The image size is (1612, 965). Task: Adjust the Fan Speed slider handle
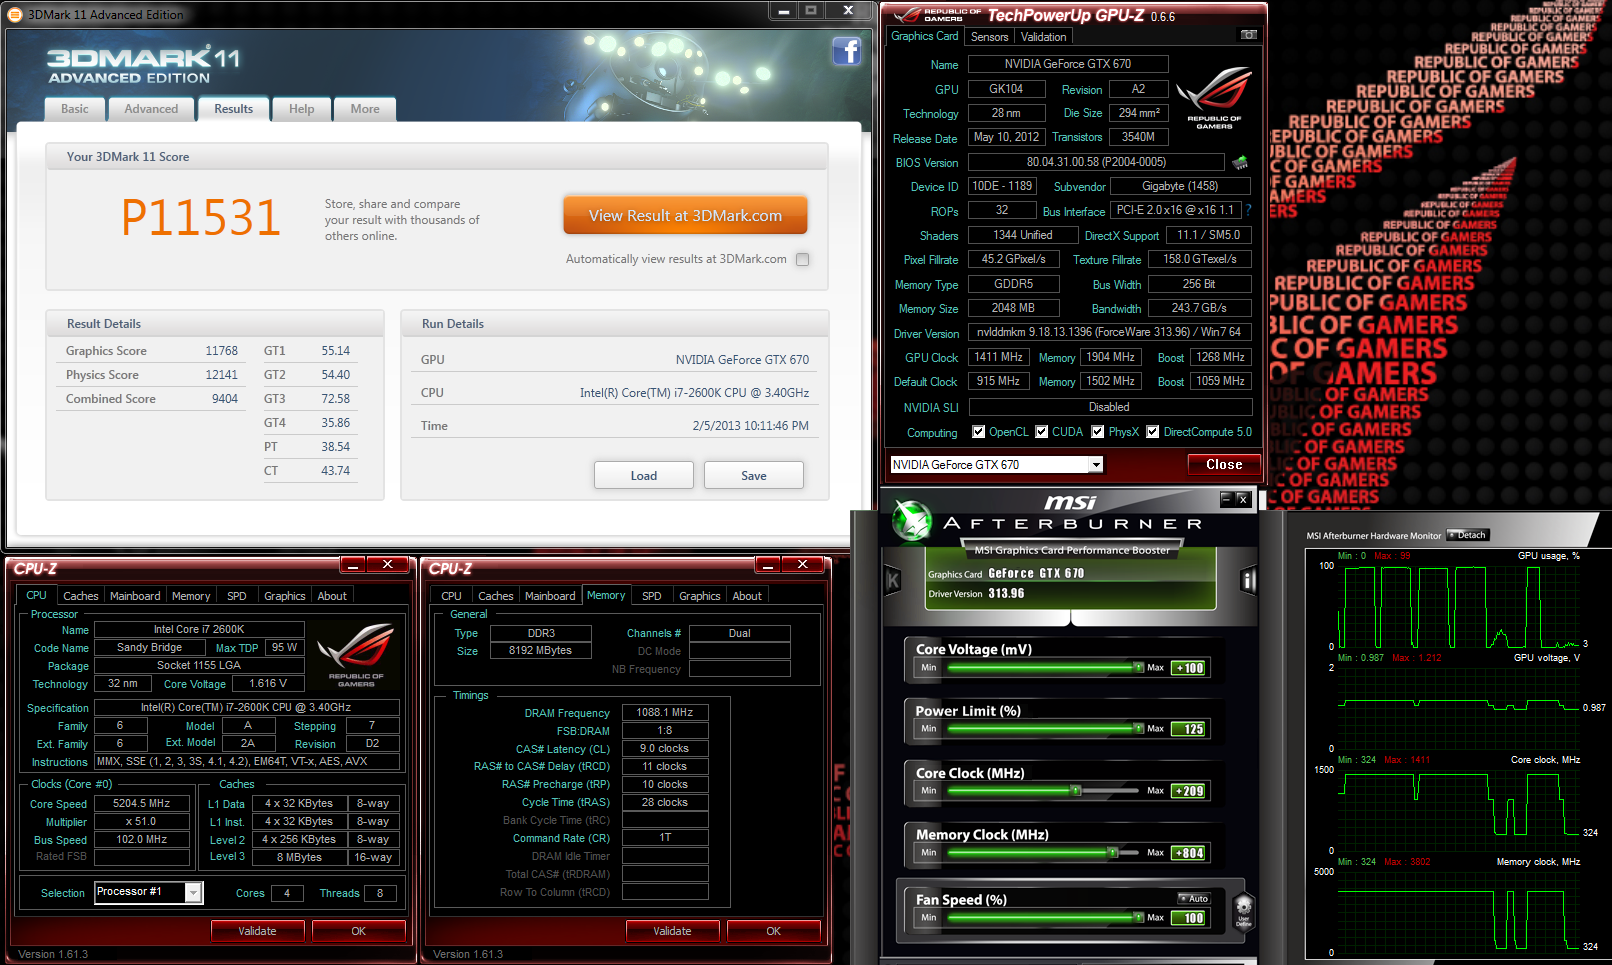[x=1139, y=917]
